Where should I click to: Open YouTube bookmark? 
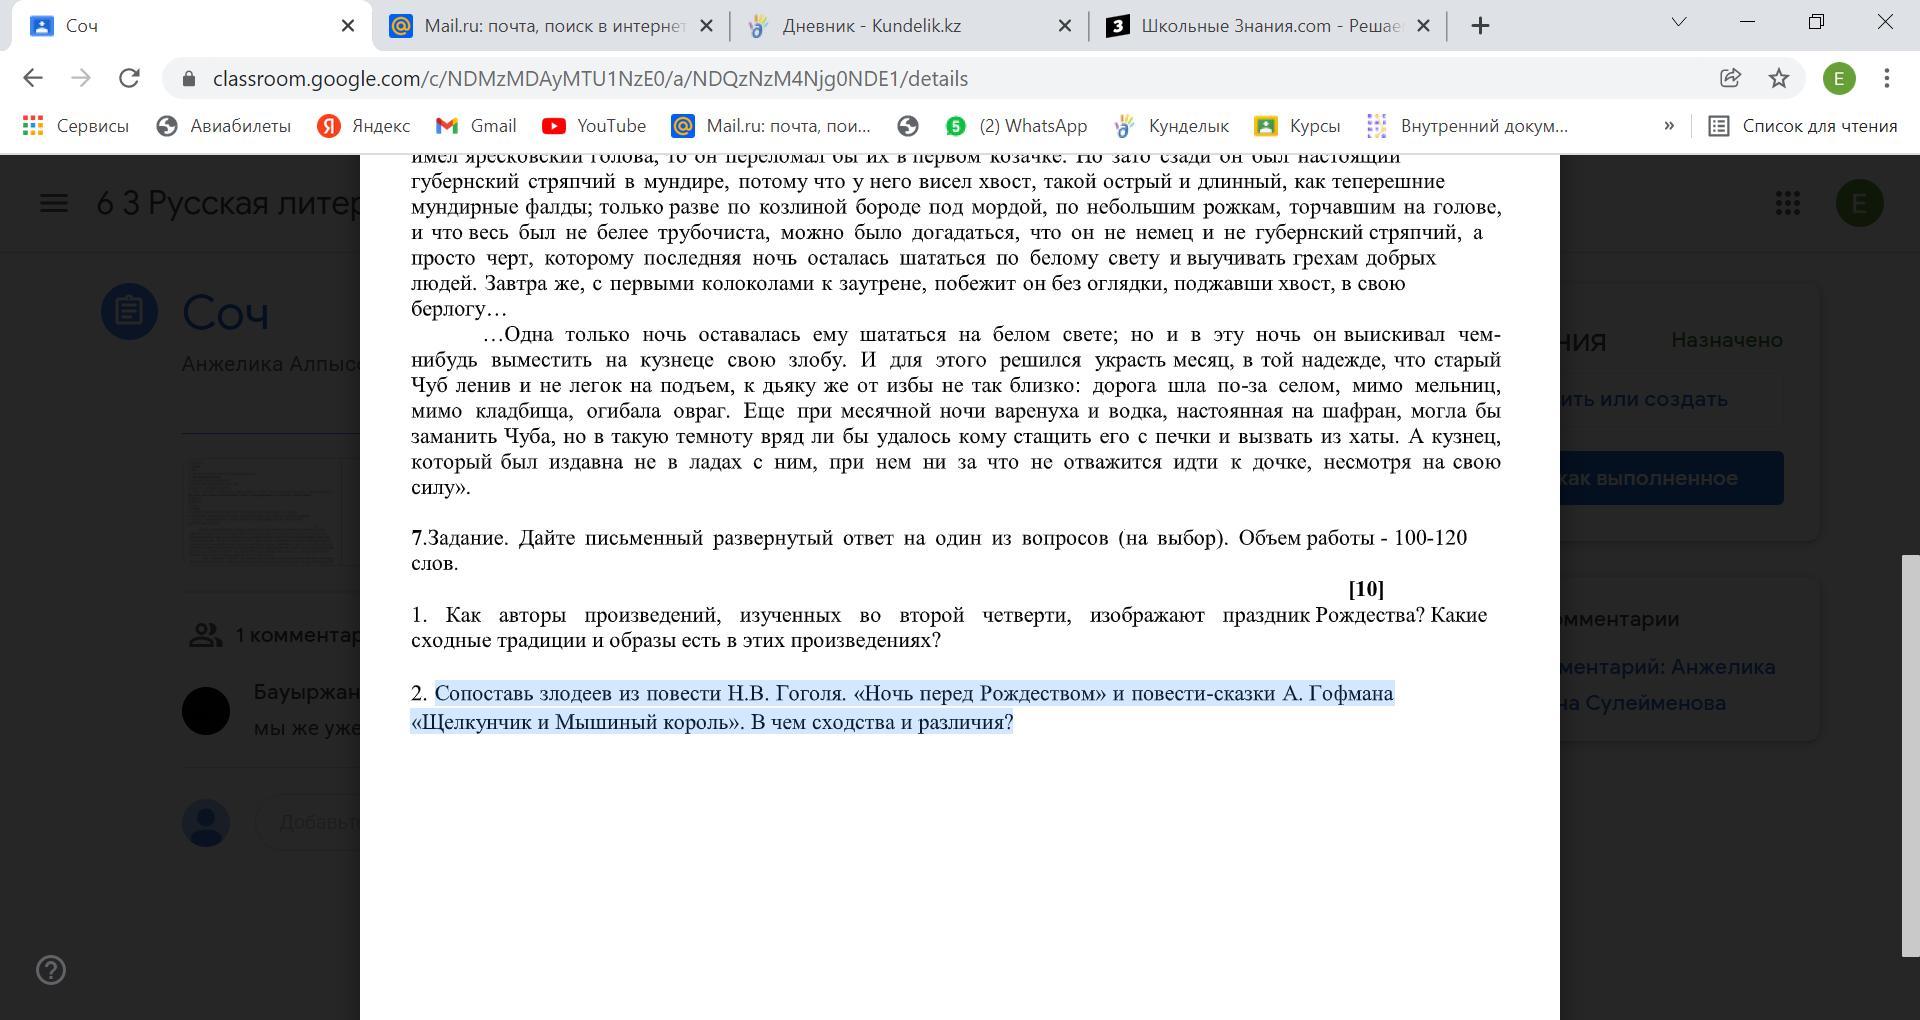(594, 126)
